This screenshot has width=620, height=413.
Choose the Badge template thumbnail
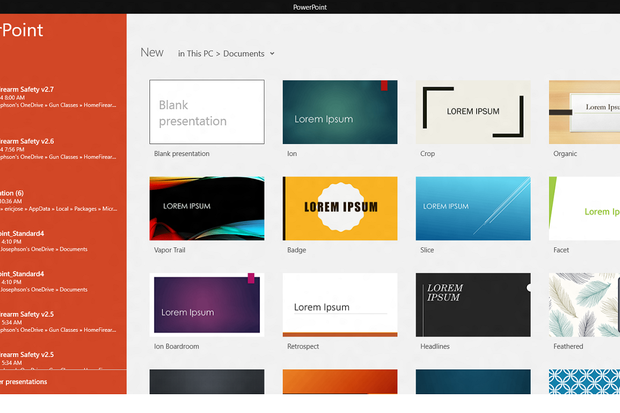[x=340, y=208]
